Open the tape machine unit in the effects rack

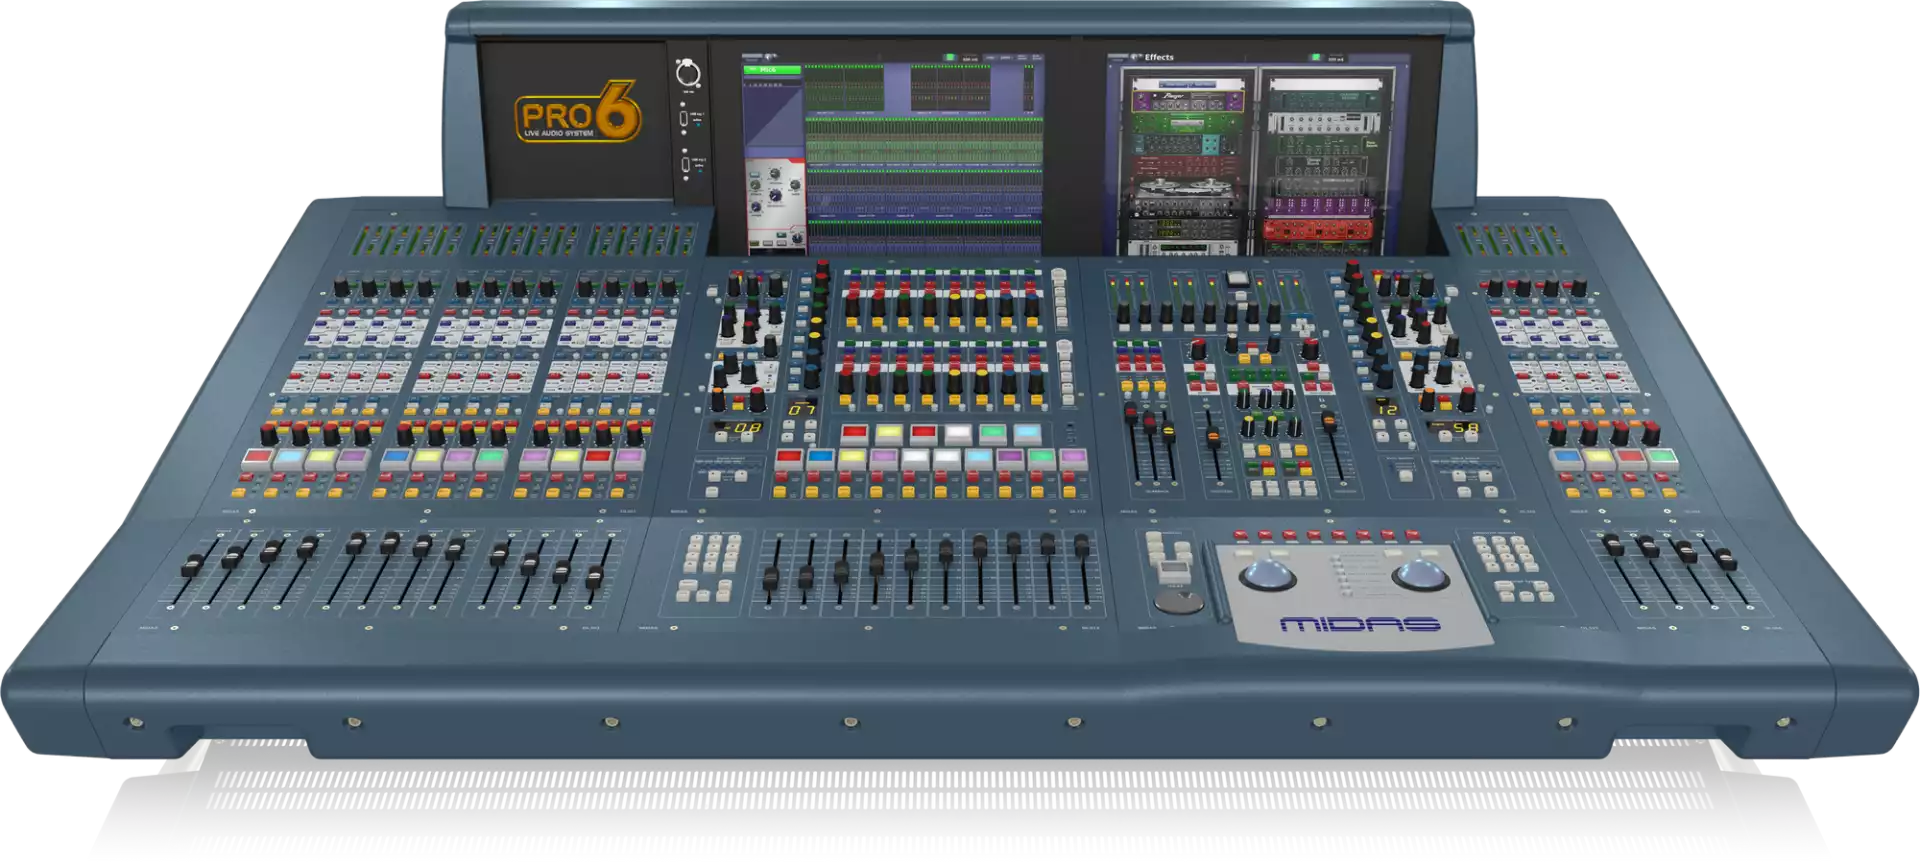click(x=1187, y=189)
